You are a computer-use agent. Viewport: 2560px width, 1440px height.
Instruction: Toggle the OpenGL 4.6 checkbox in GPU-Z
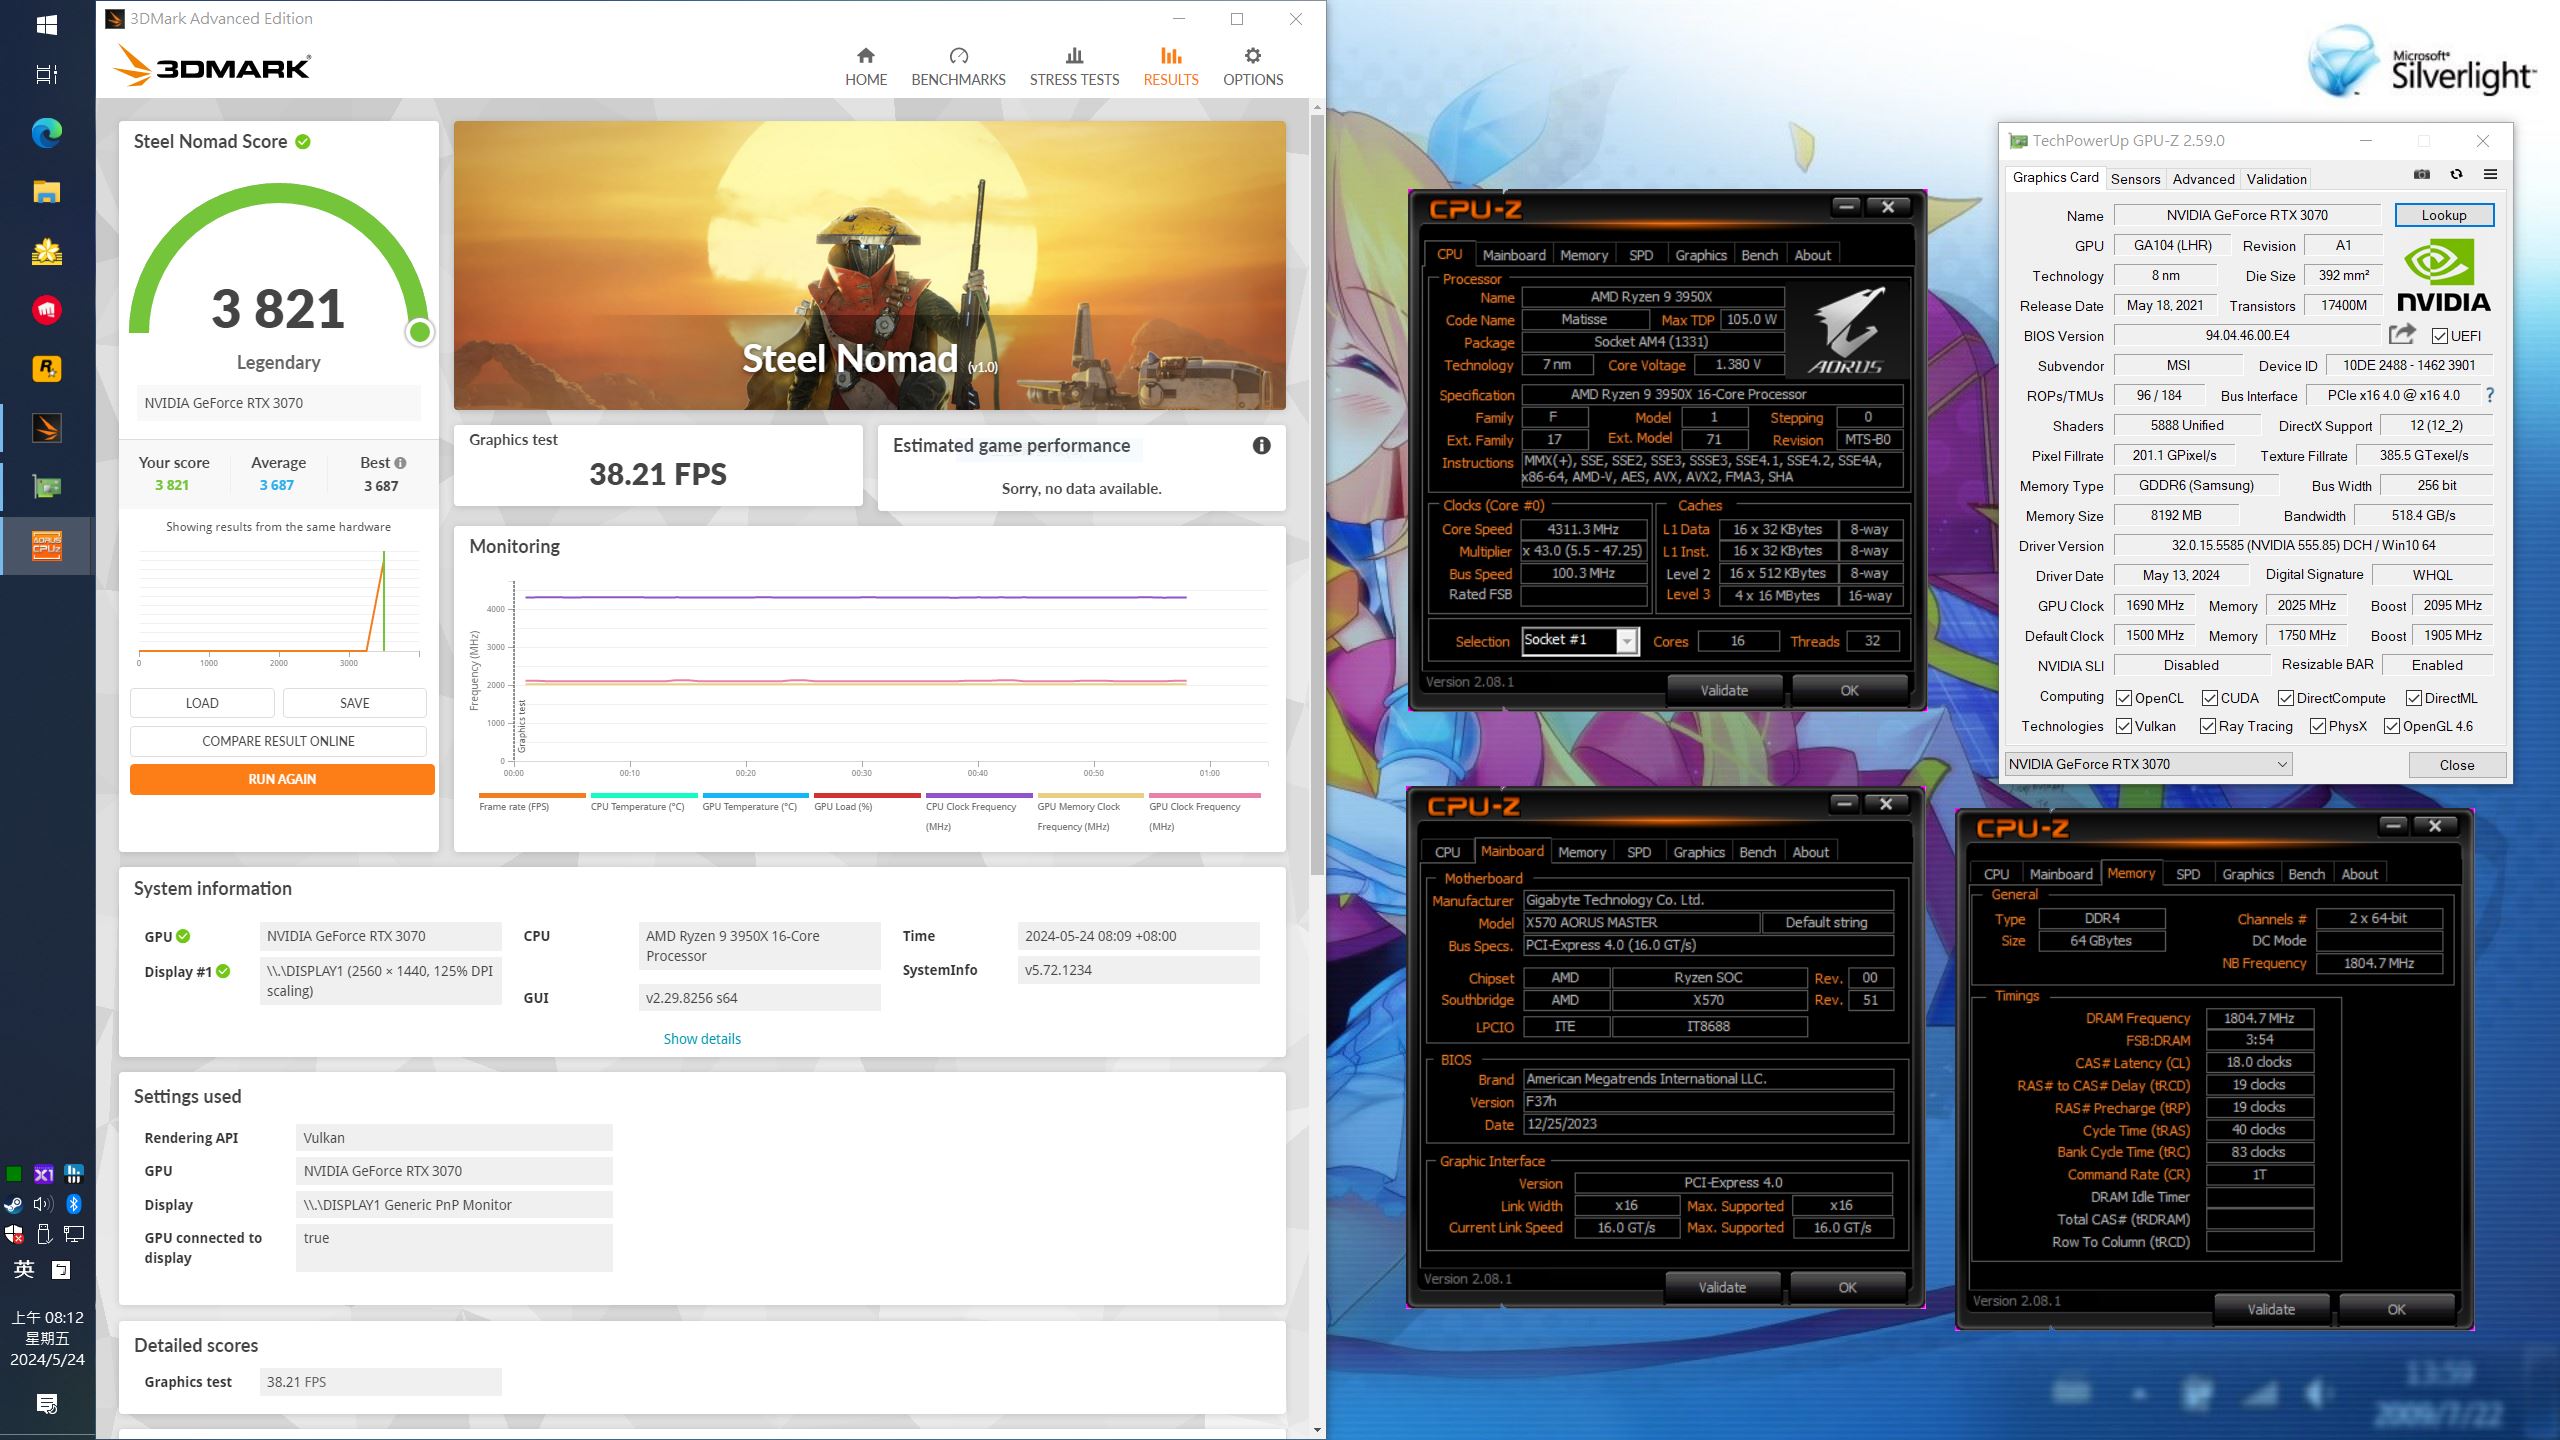click(2392, 726)
